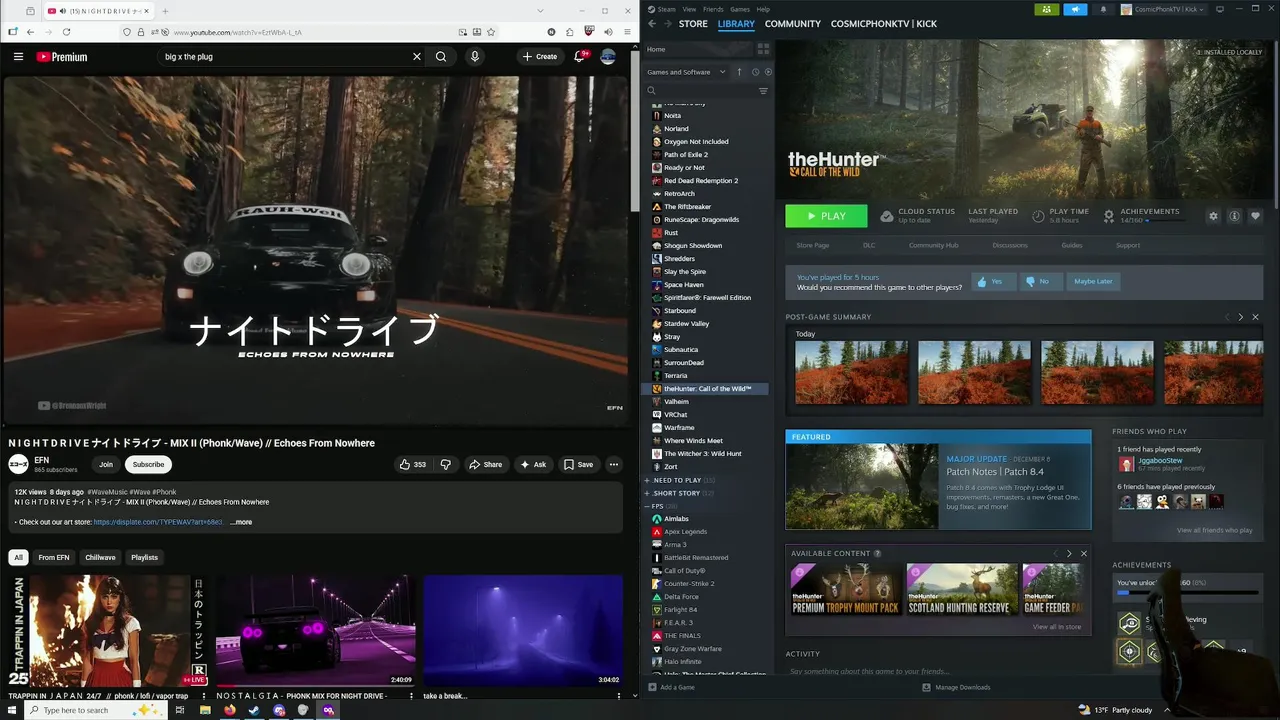Expand video description with ...more
The image size is (1280, 720).
[241, 522]
